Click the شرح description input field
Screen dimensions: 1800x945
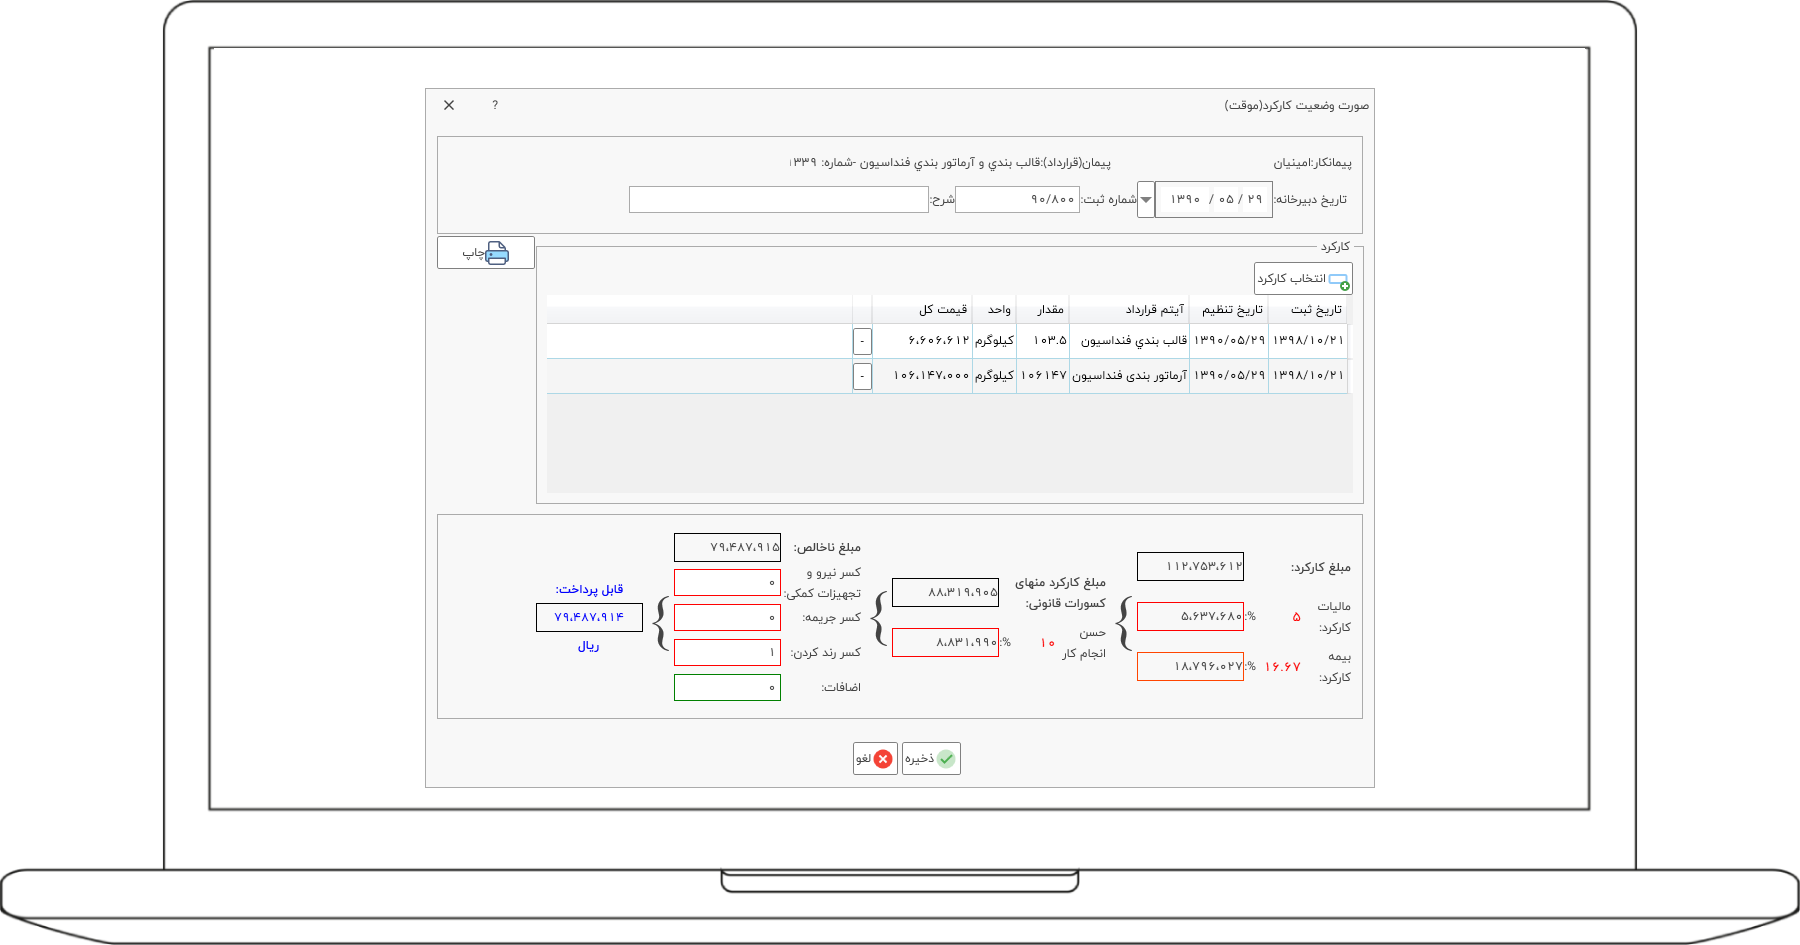(778, 200)
